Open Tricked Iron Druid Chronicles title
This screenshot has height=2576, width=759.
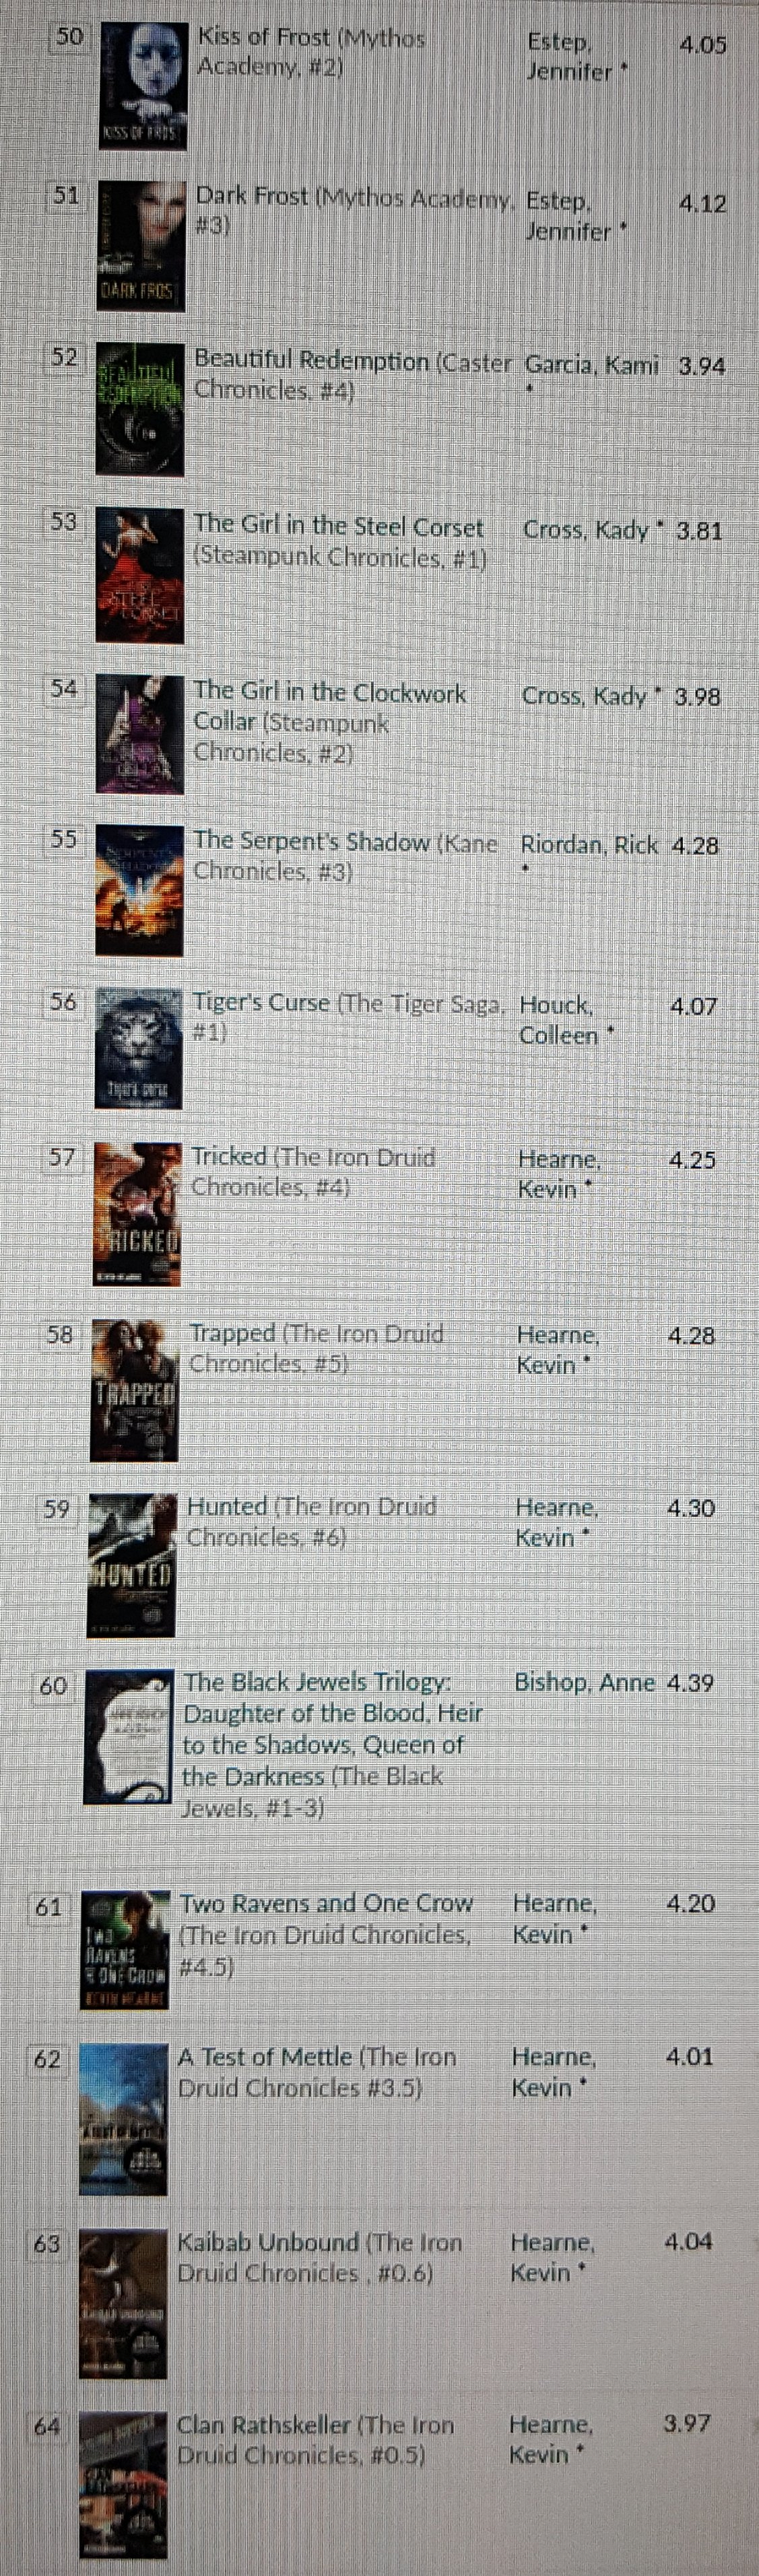(x=313, y=1171)
